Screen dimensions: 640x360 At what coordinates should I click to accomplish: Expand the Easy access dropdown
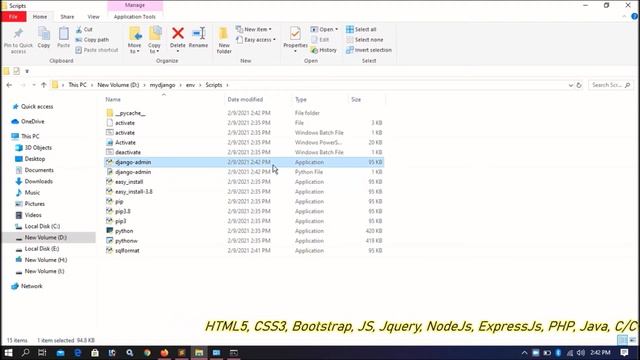256,40
